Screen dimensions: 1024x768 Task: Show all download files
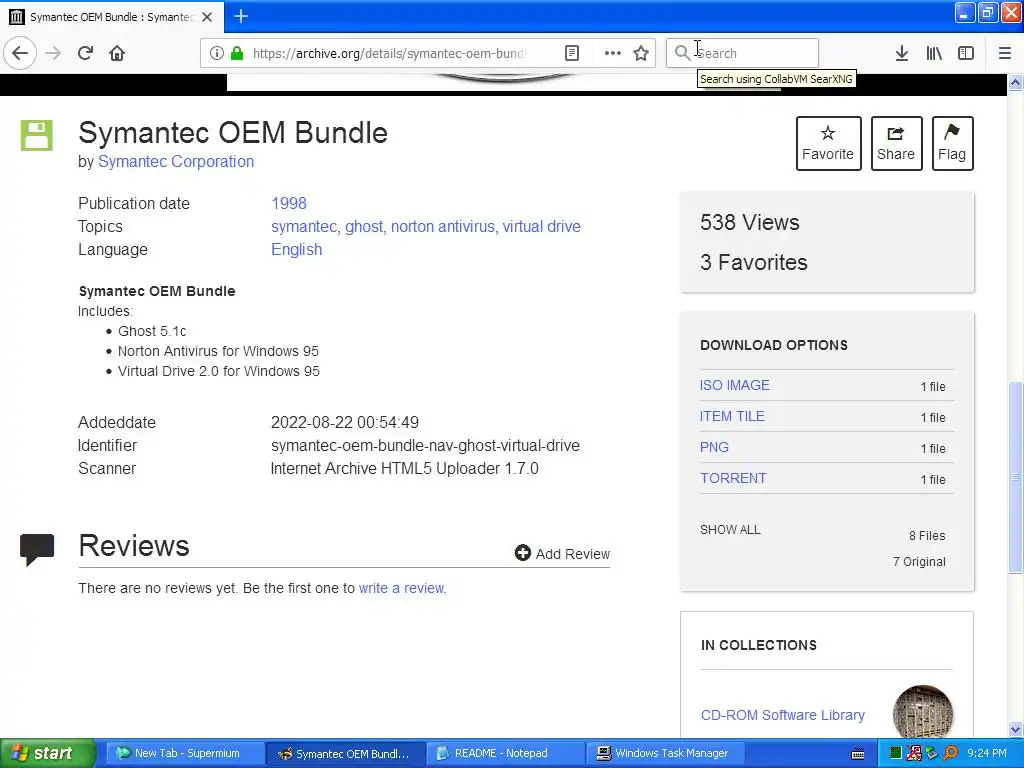pyautogui.click(x=730, y=530)
